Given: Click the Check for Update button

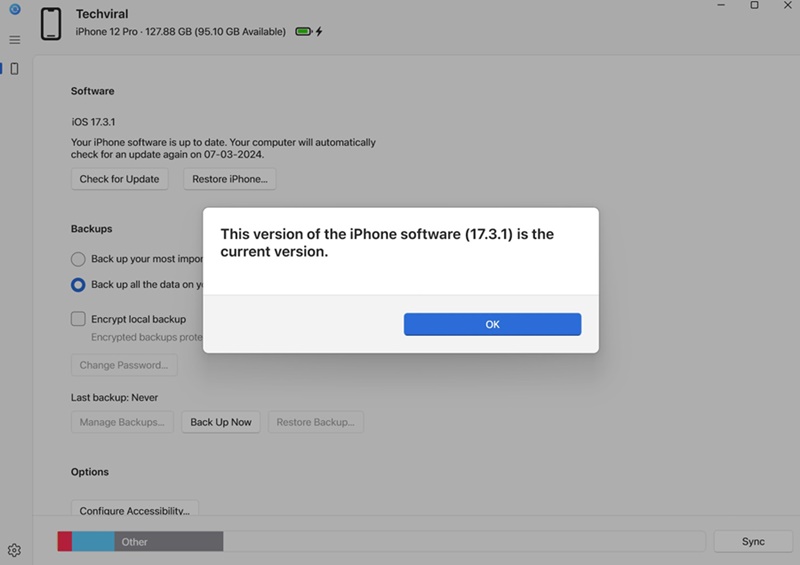Looking at the screenshot, I should (120, 179).
